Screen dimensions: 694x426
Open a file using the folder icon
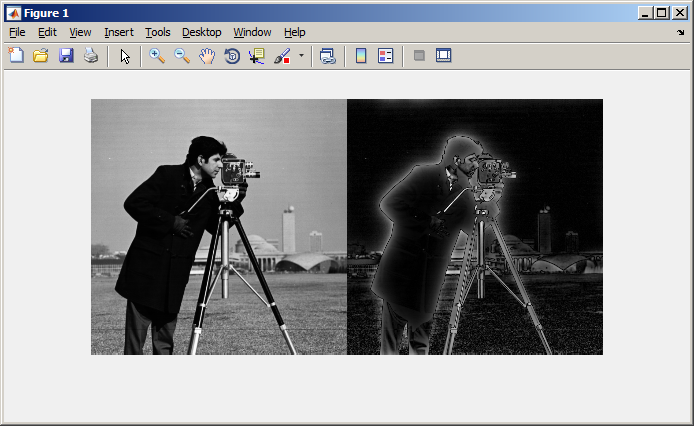coord(41,56)
